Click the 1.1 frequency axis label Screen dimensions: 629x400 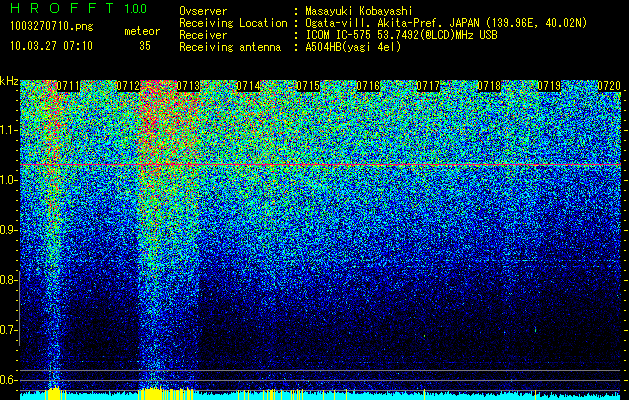coord(9,130)
